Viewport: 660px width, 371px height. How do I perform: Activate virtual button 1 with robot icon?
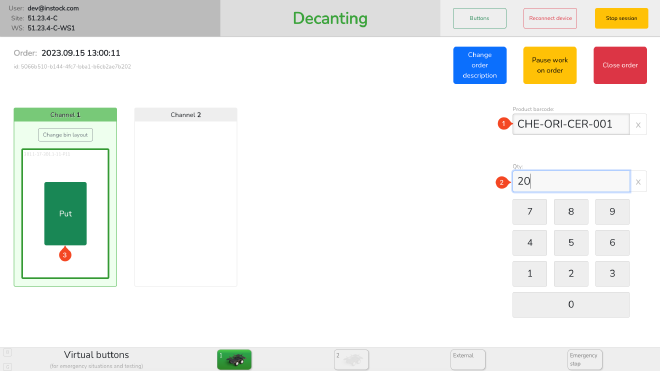point(234,360)
